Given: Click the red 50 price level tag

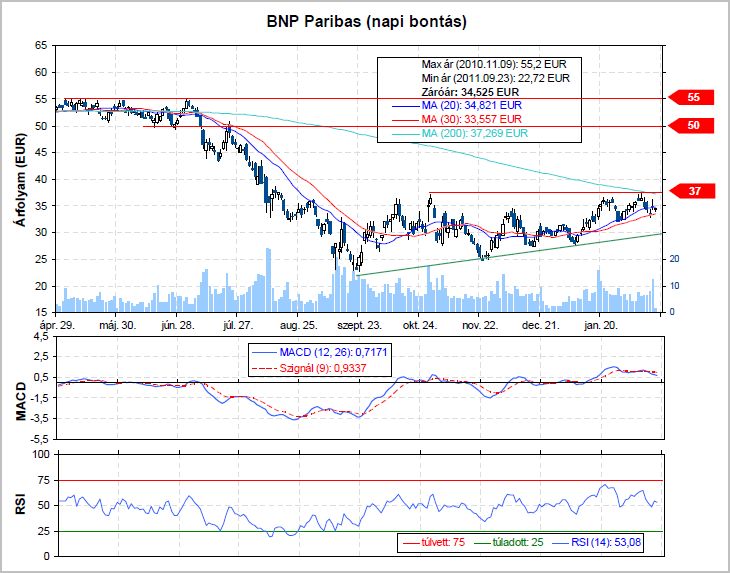Looking at the screenshot, I should [x=691, y=125].
